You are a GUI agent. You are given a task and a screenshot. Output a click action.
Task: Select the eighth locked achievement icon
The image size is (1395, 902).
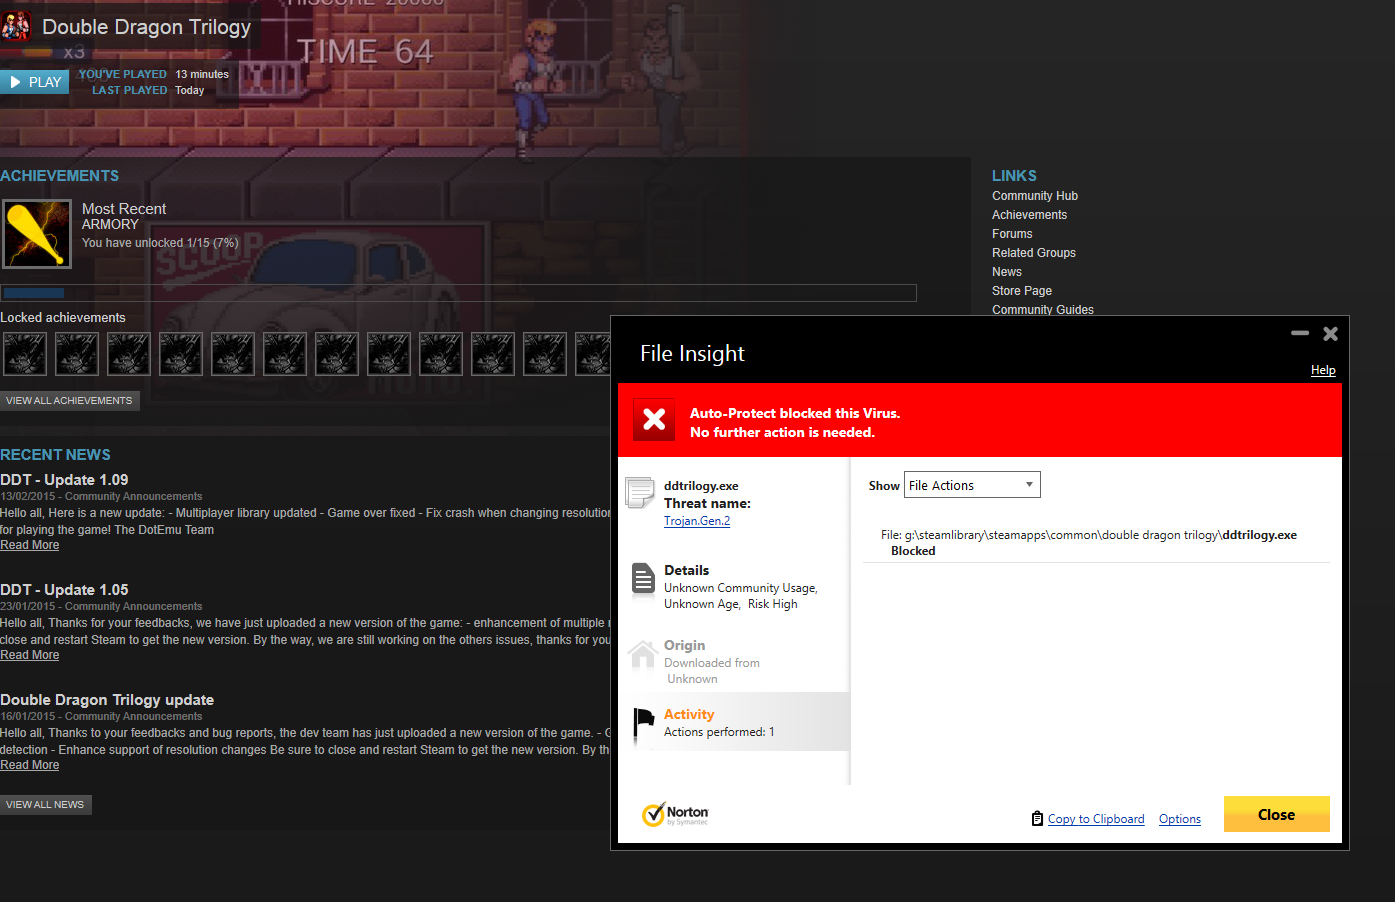(389, 354)
